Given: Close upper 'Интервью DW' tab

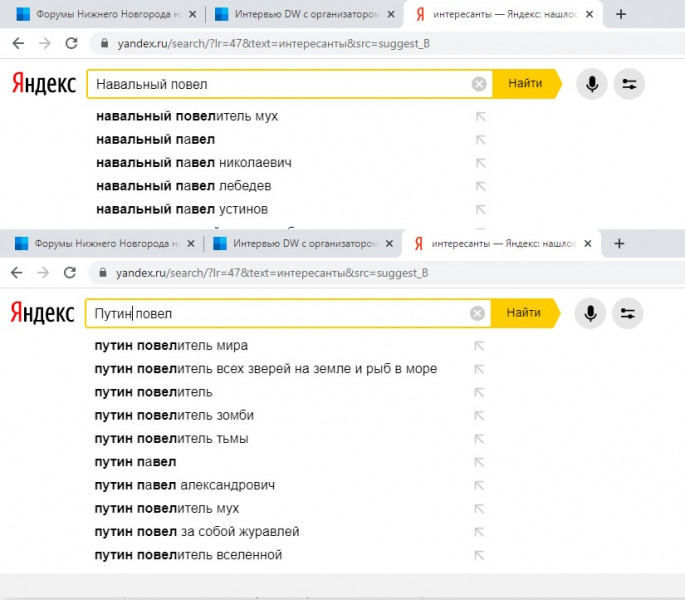Looking at the screenshot, I should point(391,14).
